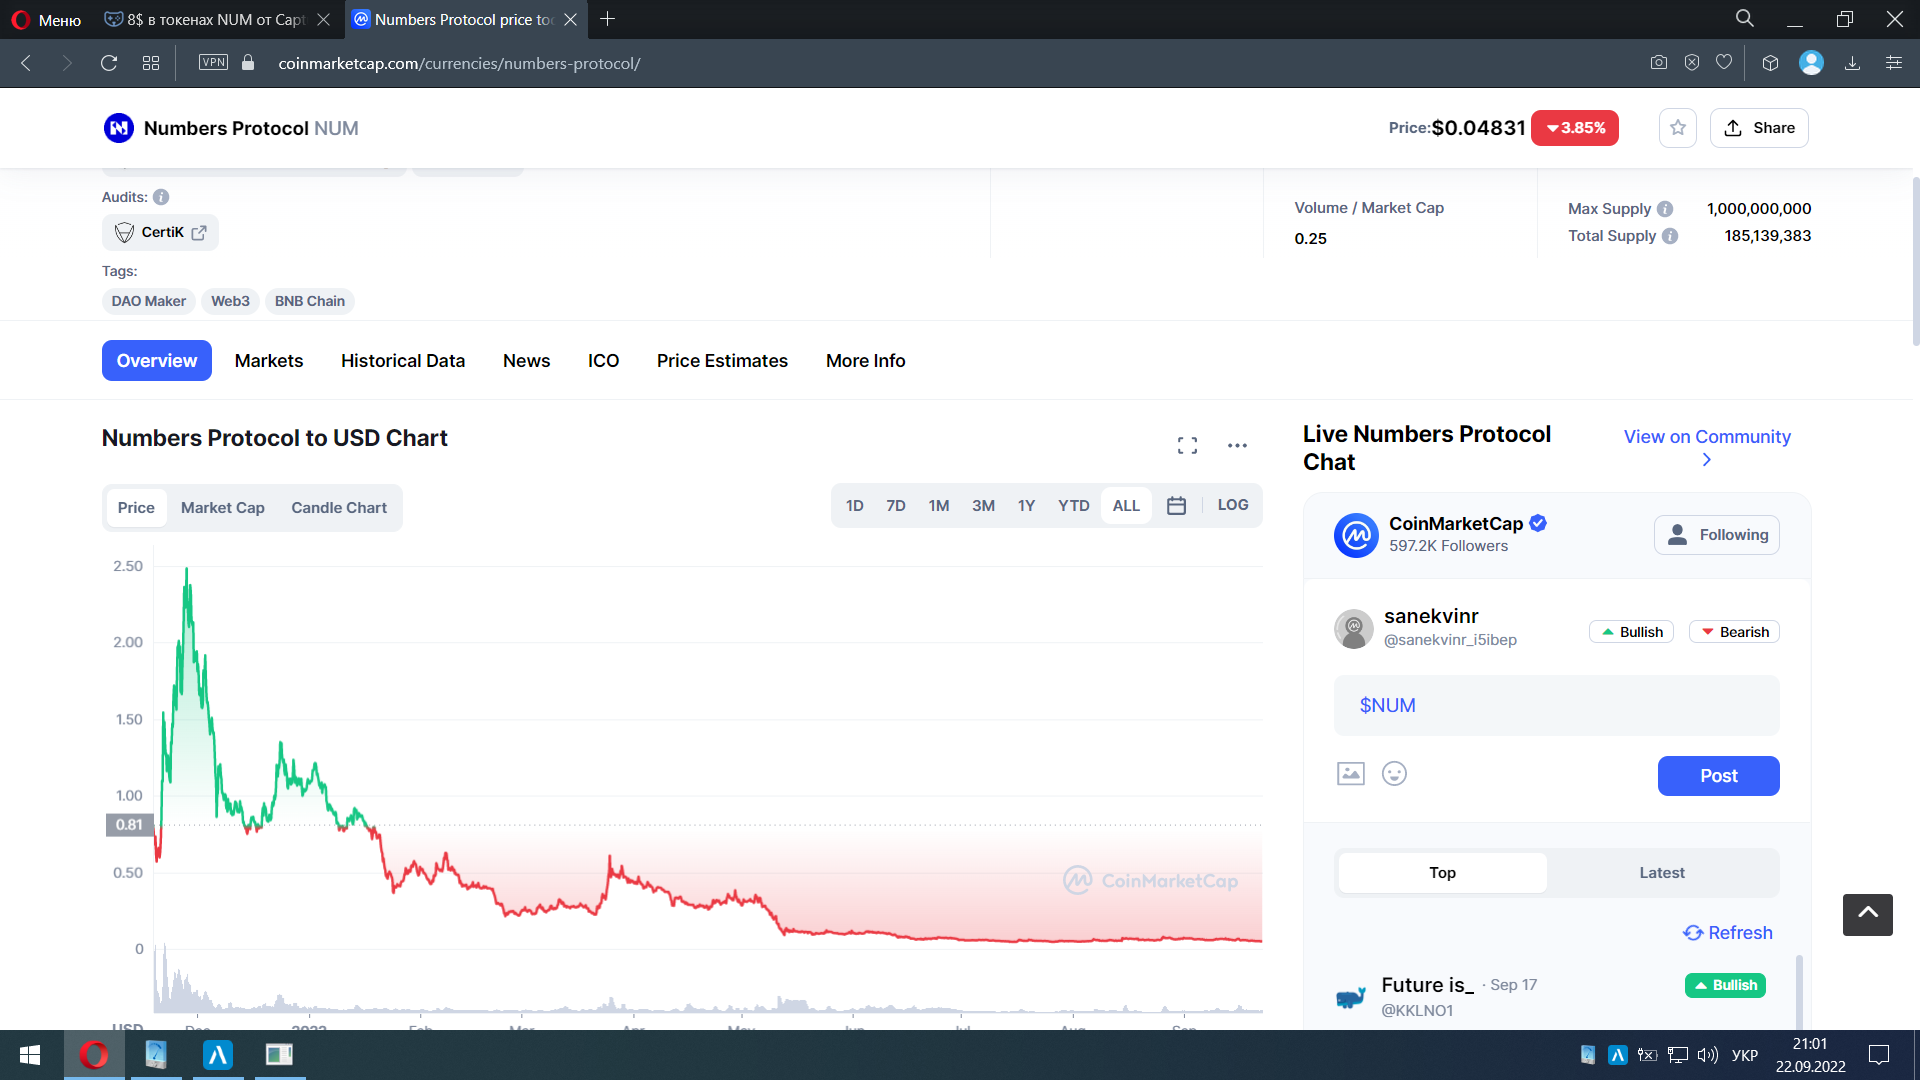Toggle the VPN badge in address bar
Viewport: 1920px width, 1080px height.
(x=213, y=62)
